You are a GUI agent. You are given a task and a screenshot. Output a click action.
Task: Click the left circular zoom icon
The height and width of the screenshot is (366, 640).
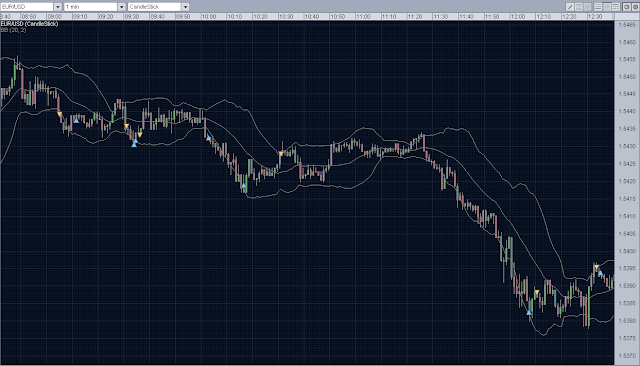[627, 7]
